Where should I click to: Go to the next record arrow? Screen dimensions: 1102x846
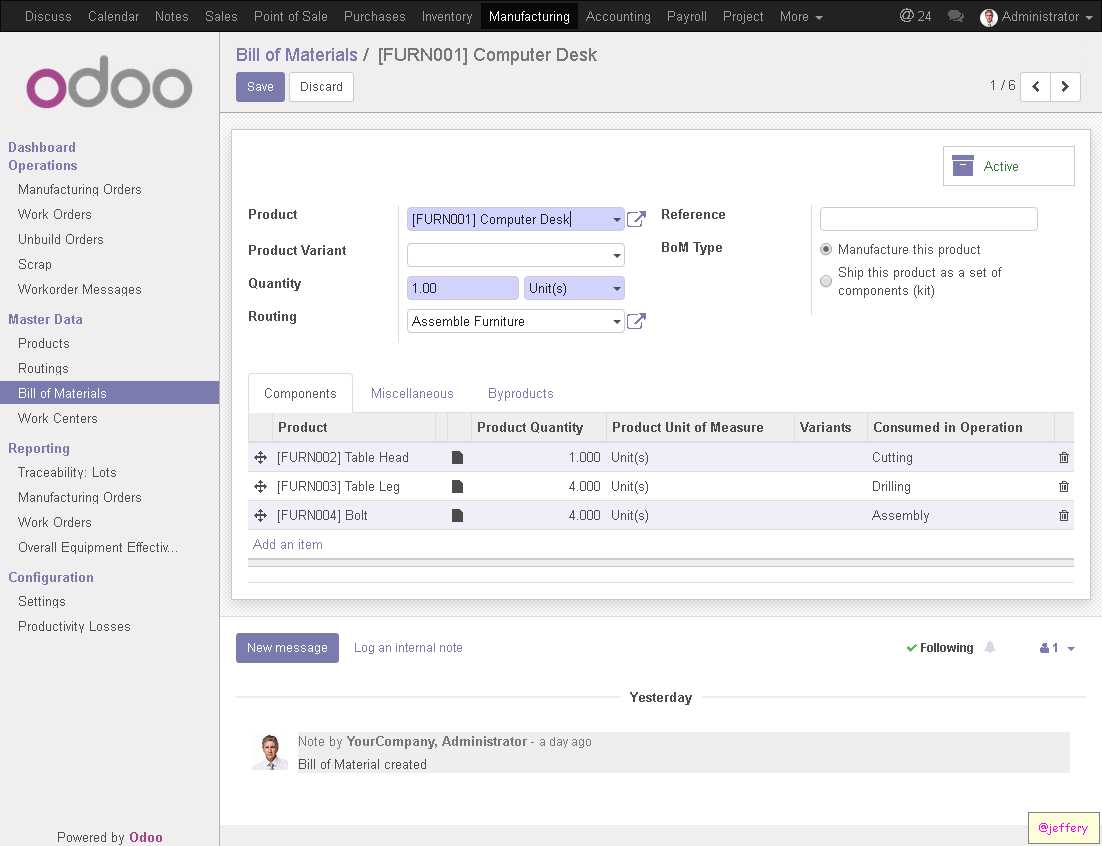[1065, 86]
